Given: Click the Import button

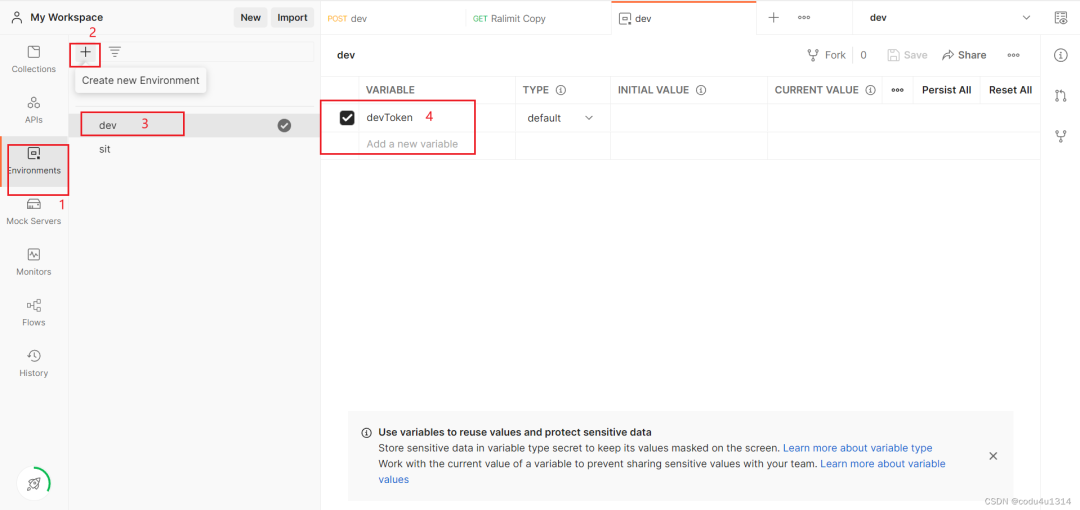Looking at the screenshot, I should tap(292, 18).
